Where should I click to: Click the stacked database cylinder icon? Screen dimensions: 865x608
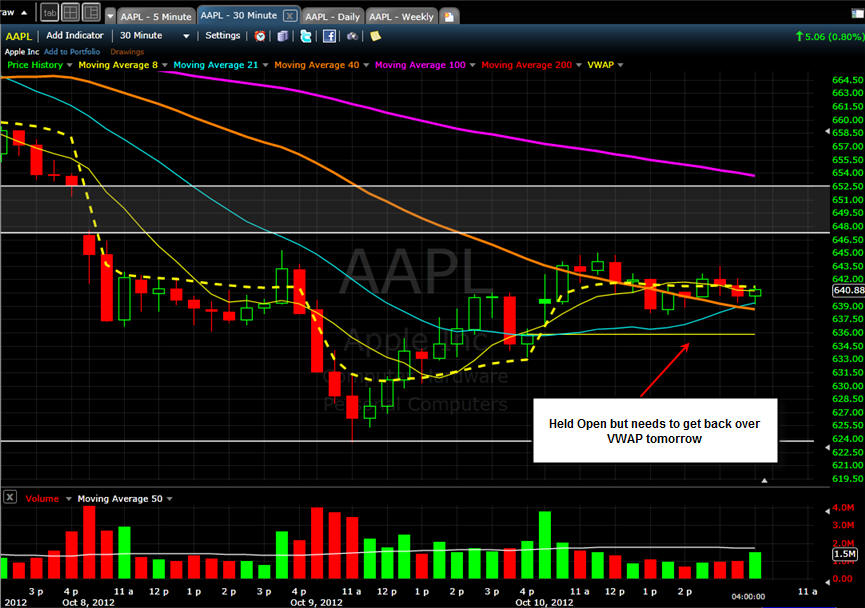[282, 36]
